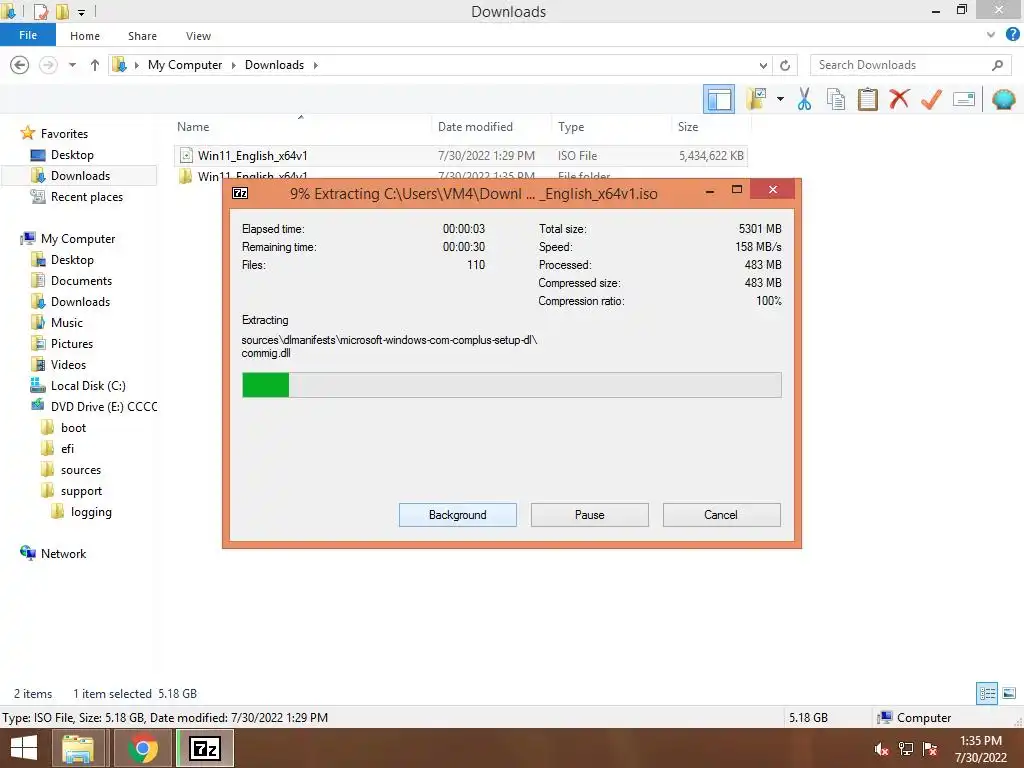The width and height of the screenshot is (1024, 768).
Task: Select Network in the navigation pane
Action: [63, 554]
